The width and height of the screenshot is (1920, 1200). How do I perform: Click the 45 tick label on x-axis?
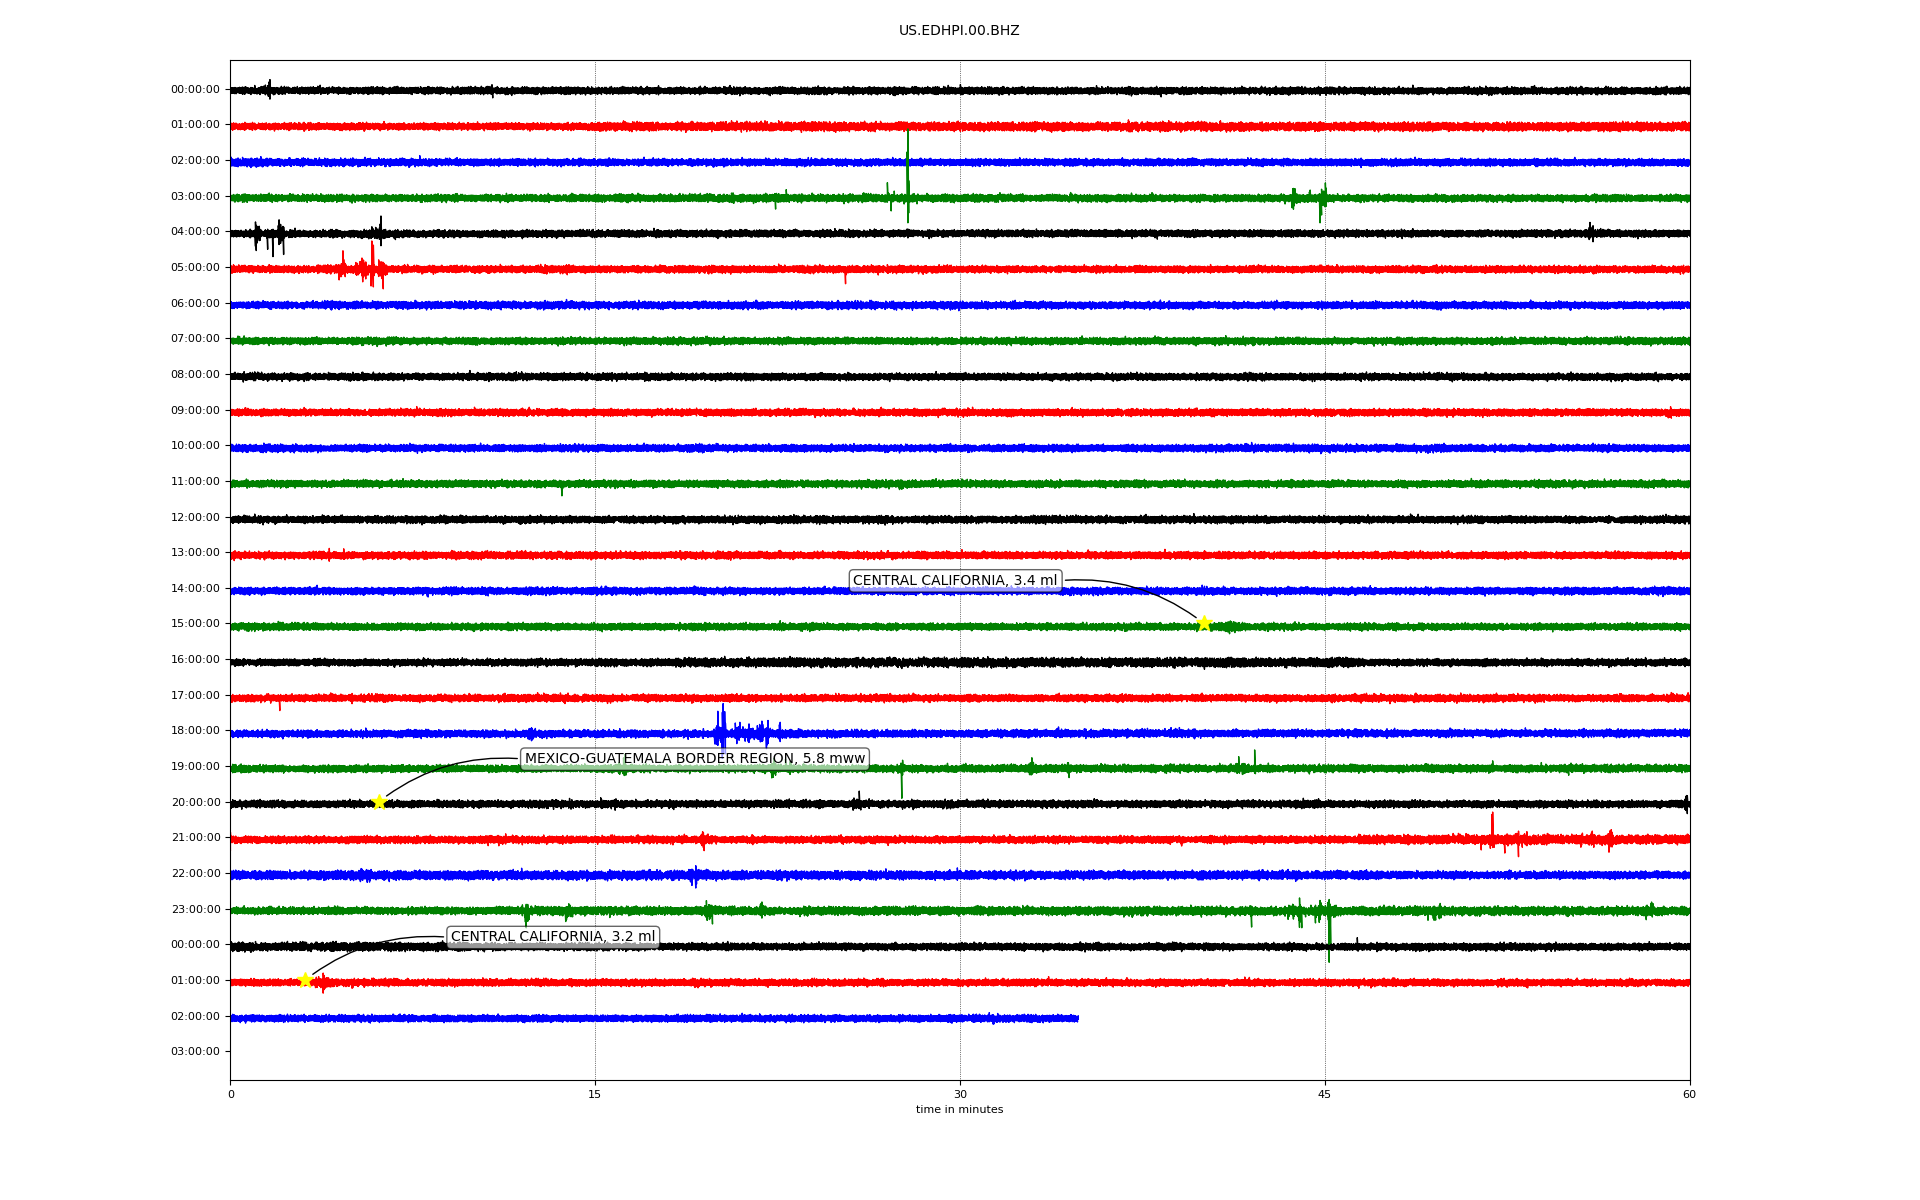click(1325, 1094)
